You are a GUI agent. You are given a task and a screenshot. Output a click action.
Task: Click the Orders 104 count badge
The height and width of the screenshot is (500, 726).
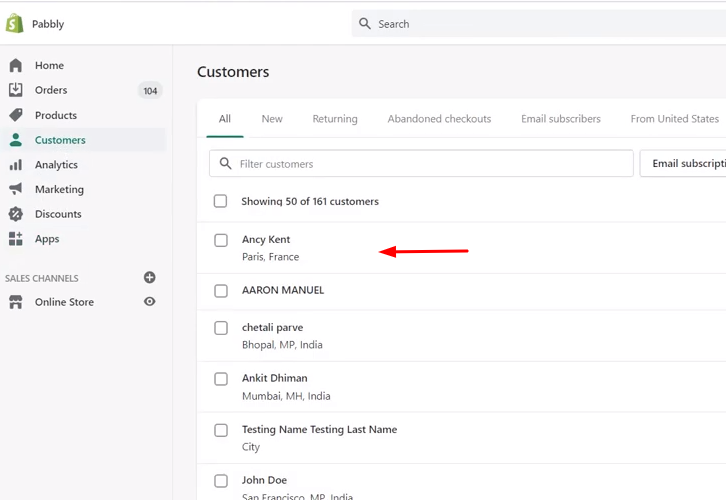coord(150,91)
